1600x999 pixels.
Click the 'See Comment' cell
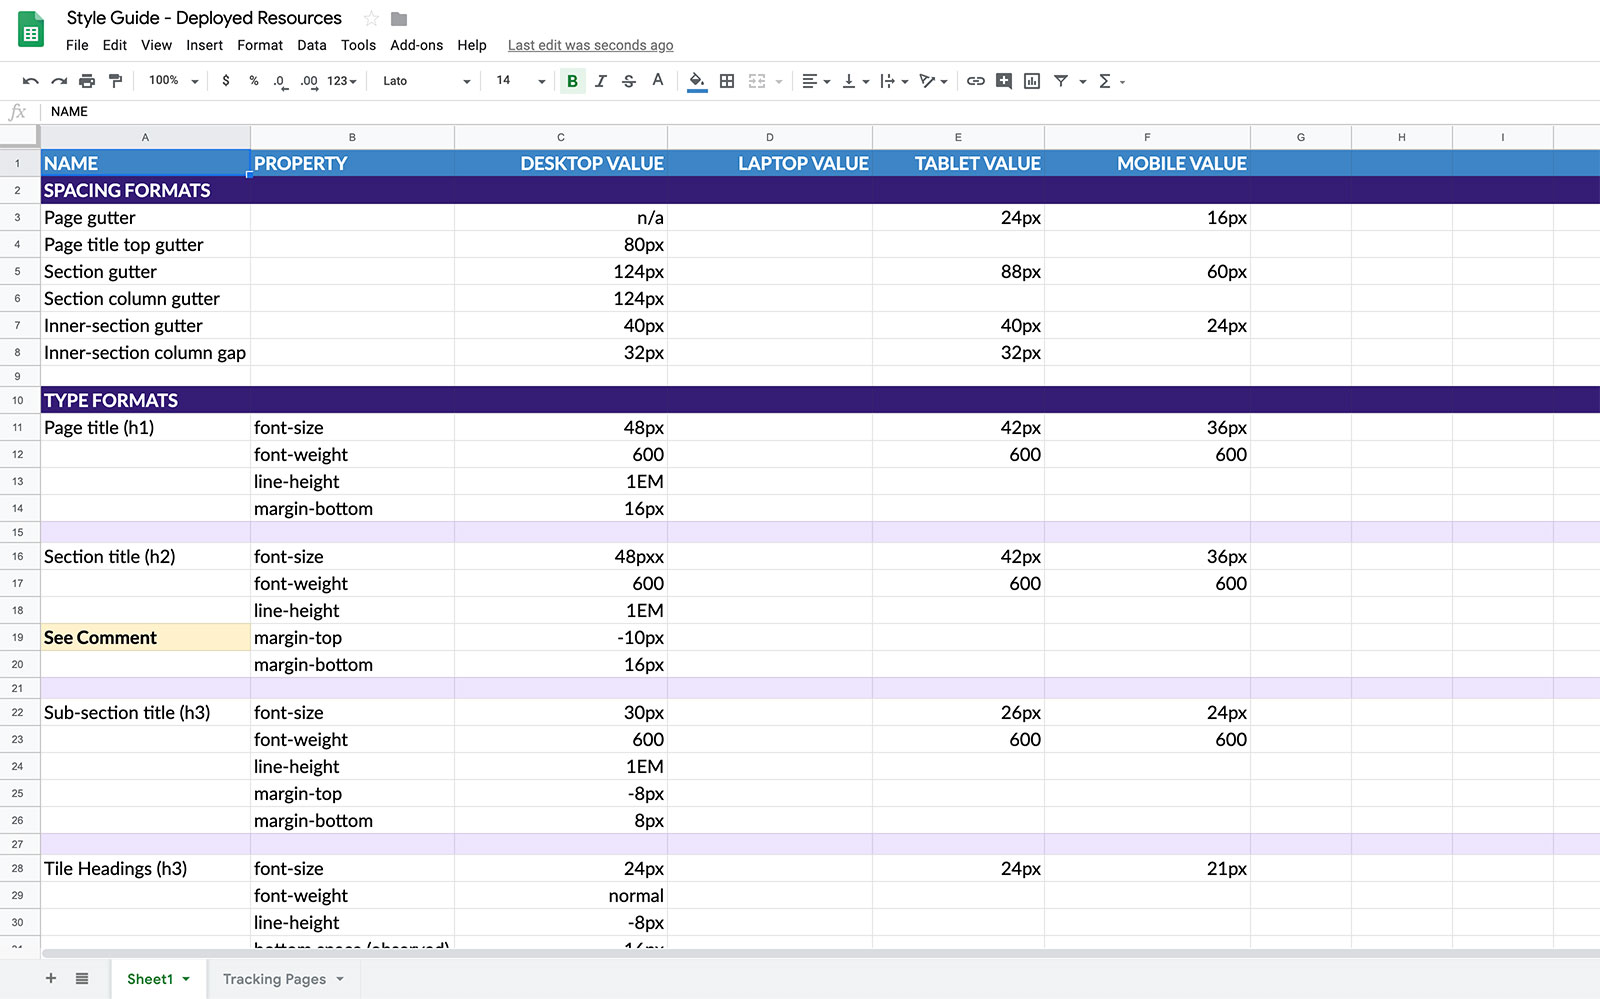[x=145, y=637]
